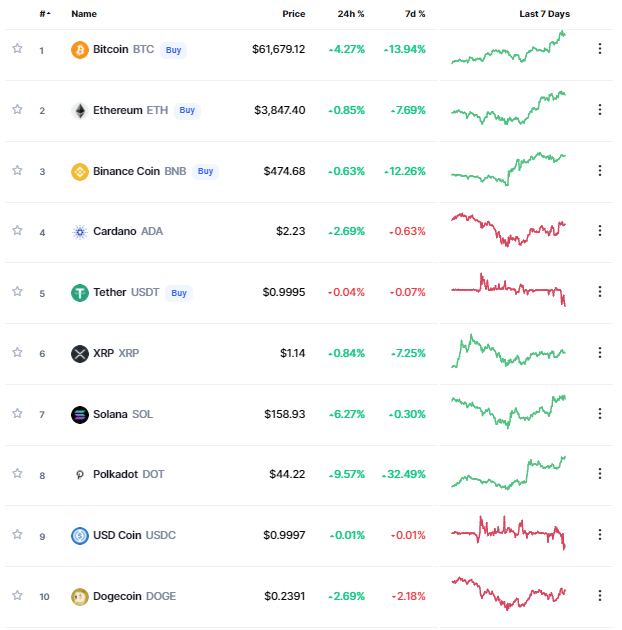
Task: Open more options menu for Solana row
Action: pos(599,413)
